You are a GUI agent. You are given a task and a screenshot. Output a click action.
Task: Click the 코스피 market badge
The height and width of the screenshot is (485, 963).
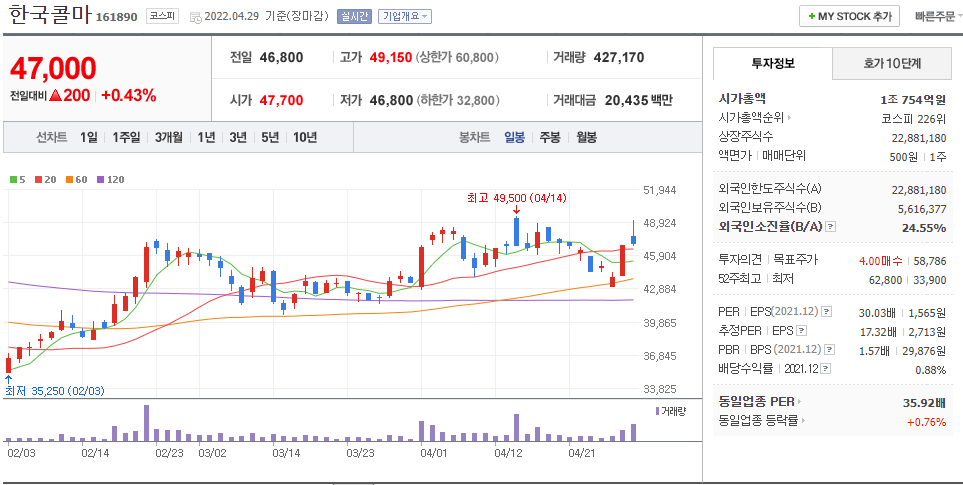click(162, 17)
